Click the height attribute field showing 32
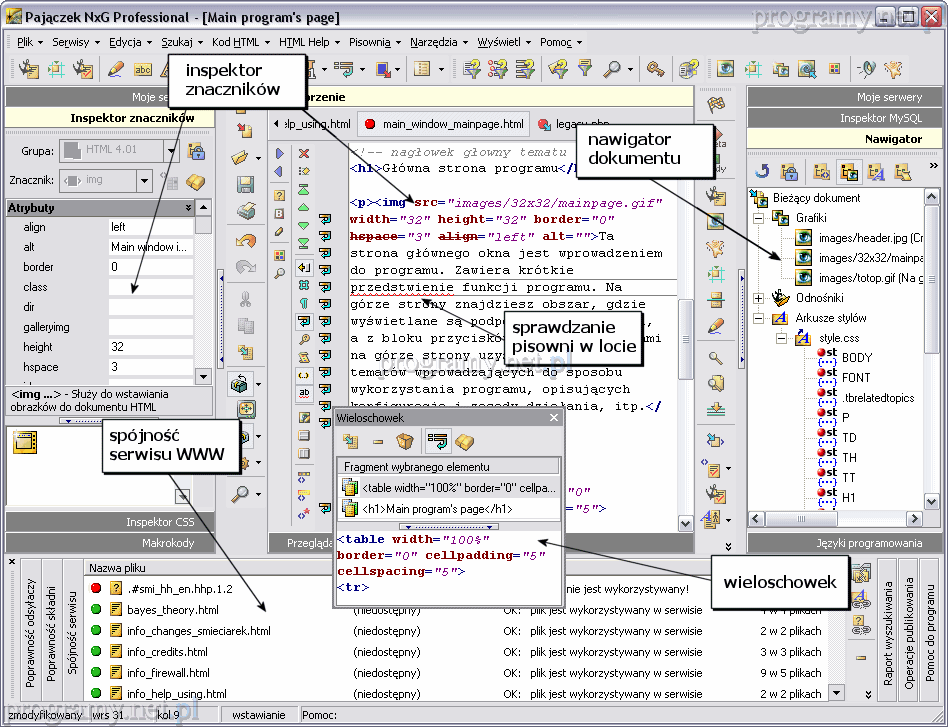Screen dimensions: 948x727 150,347
